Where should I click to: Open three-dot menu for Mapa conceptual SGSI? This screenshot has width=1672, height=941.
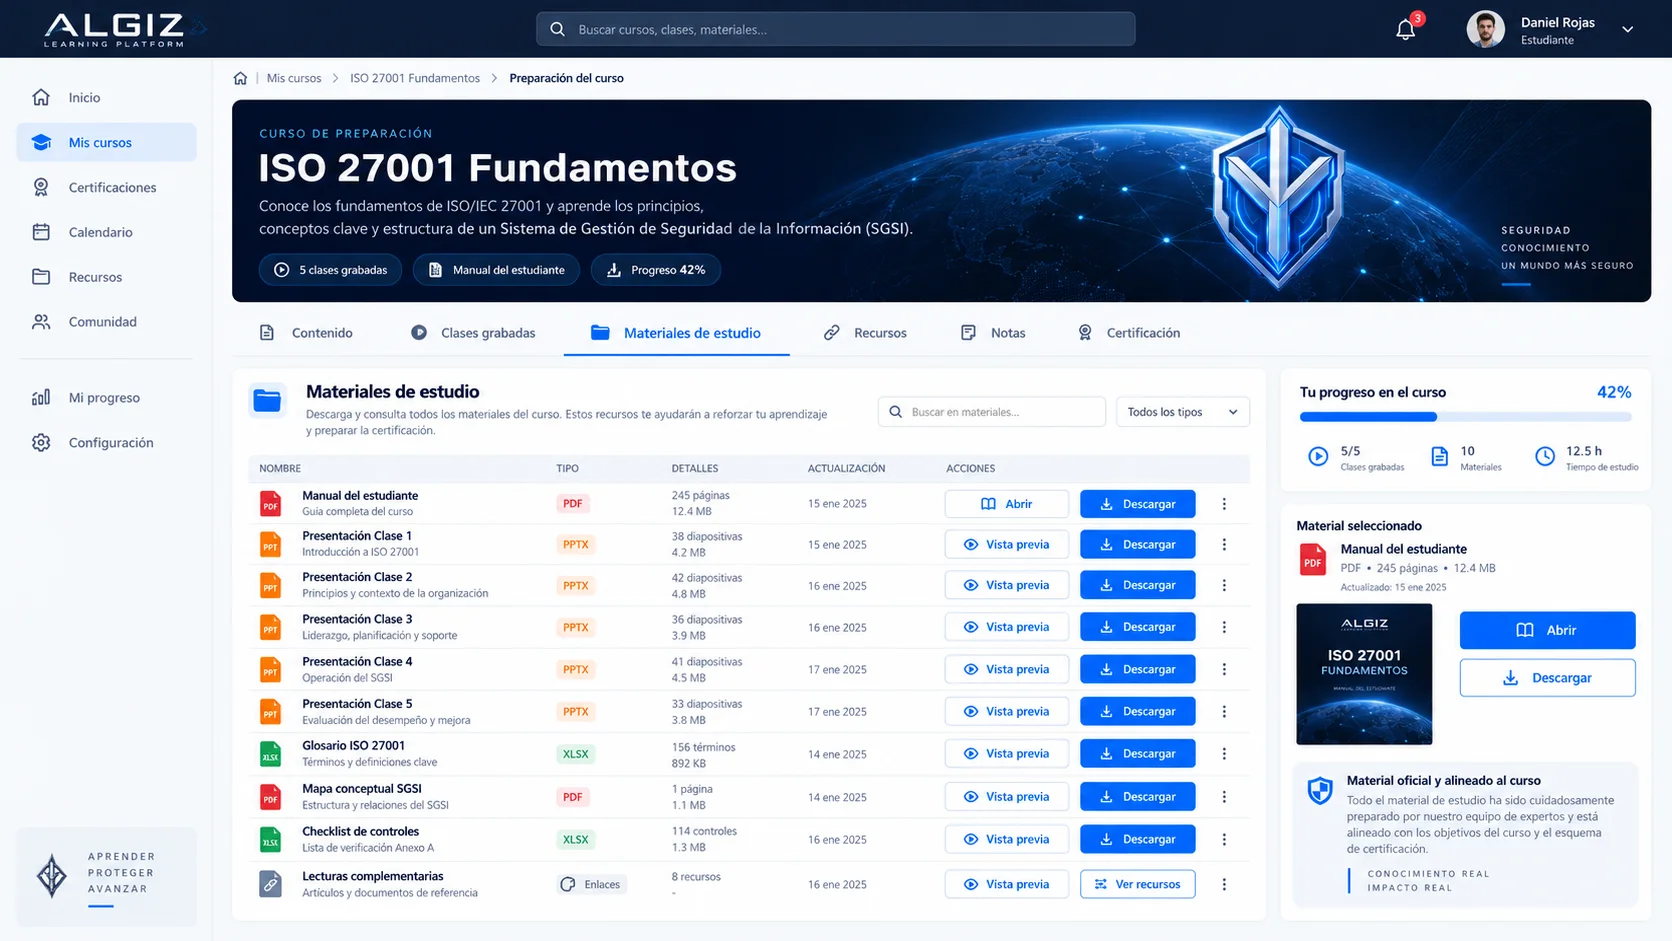pyautogui.click(x=1224, y=797)
